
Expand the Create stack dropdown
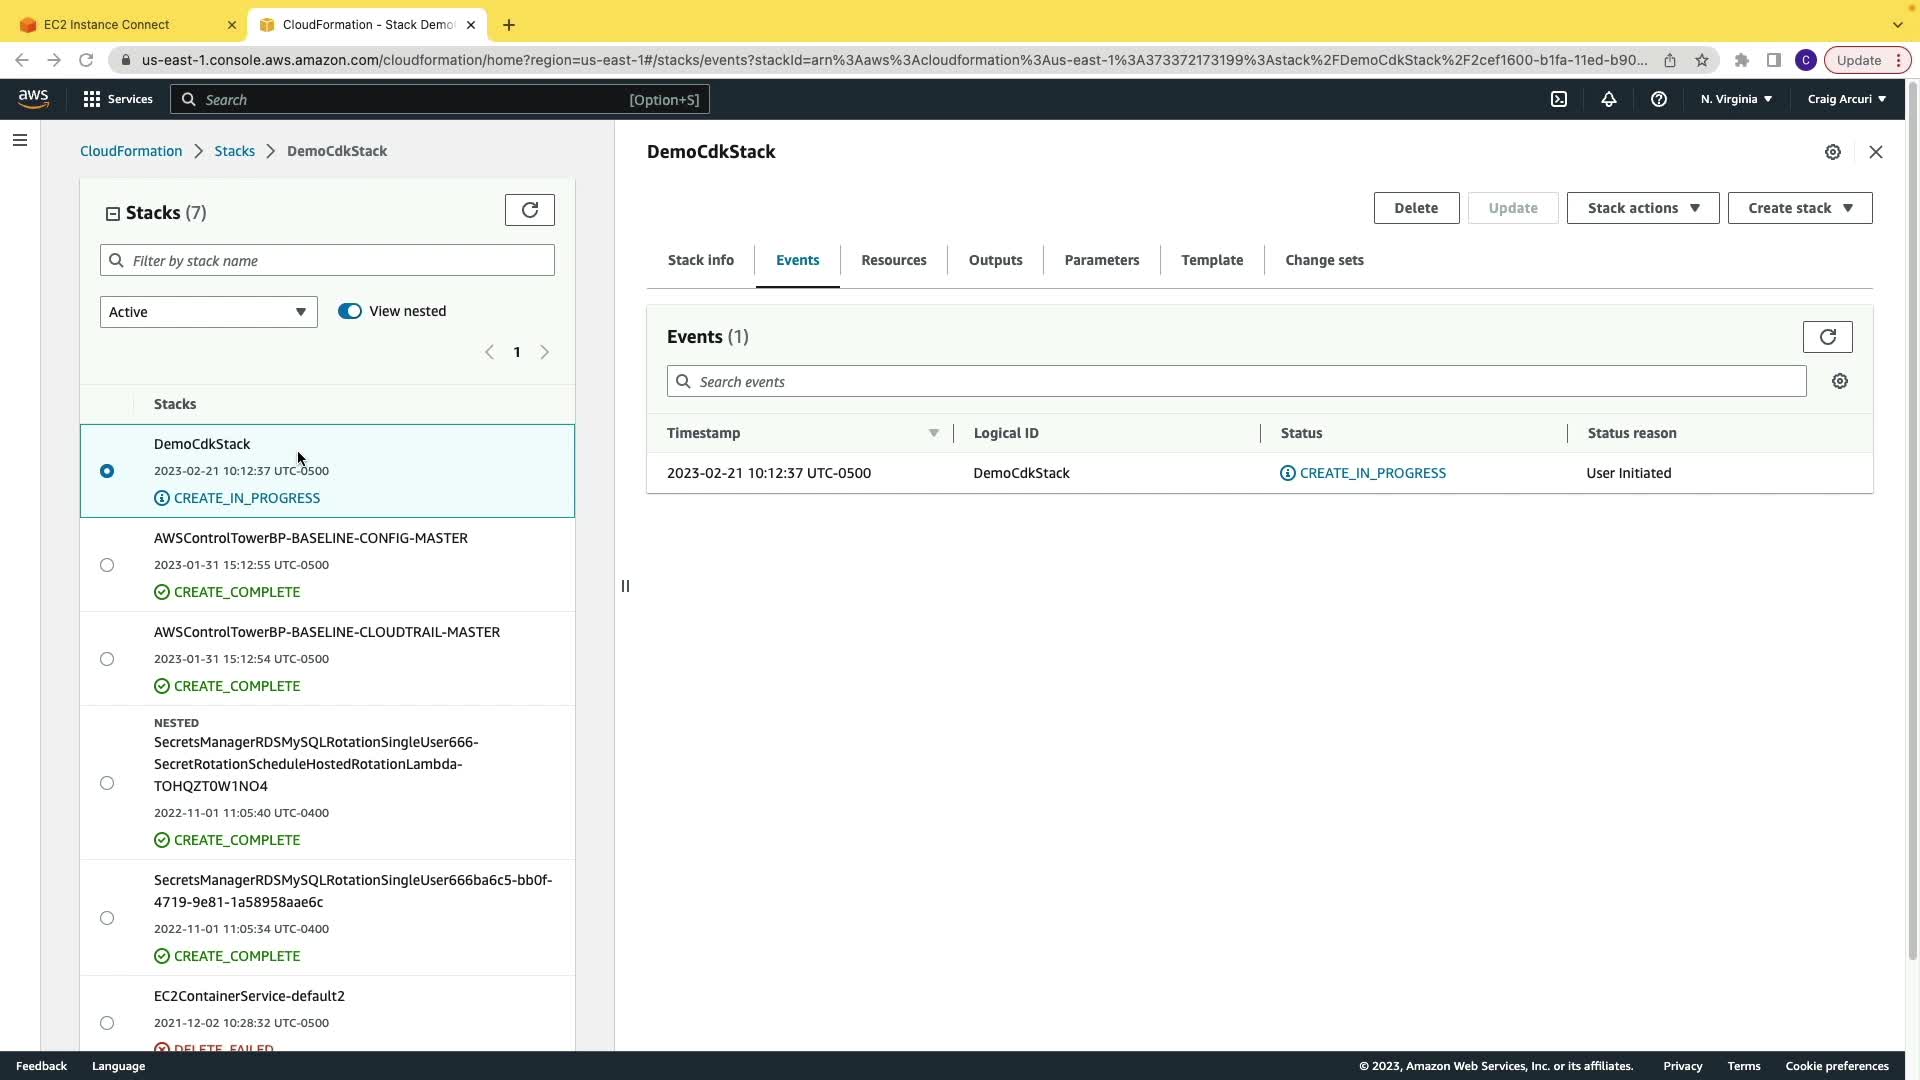click(x=1799, y=208)
